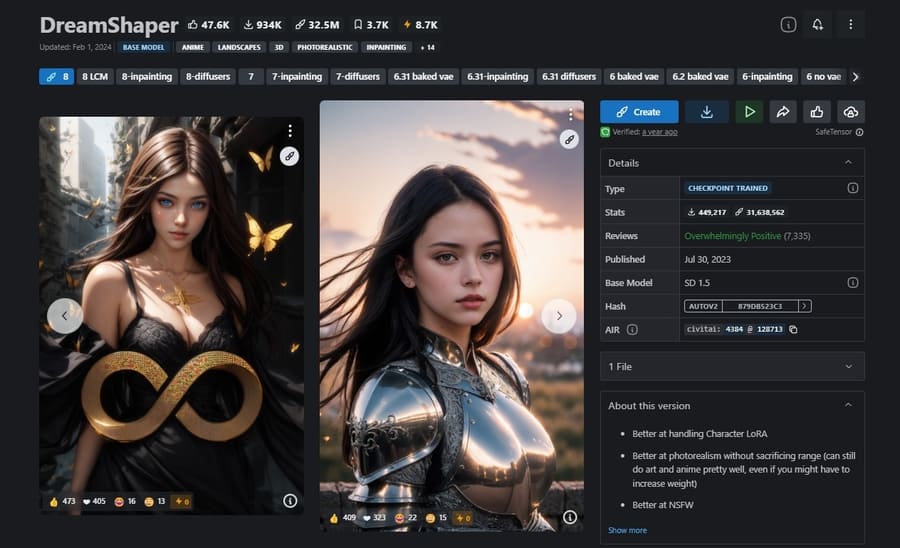Viewport: 900px width, 548px height.
Task: Go to next image in carousel
Action: 558,316
